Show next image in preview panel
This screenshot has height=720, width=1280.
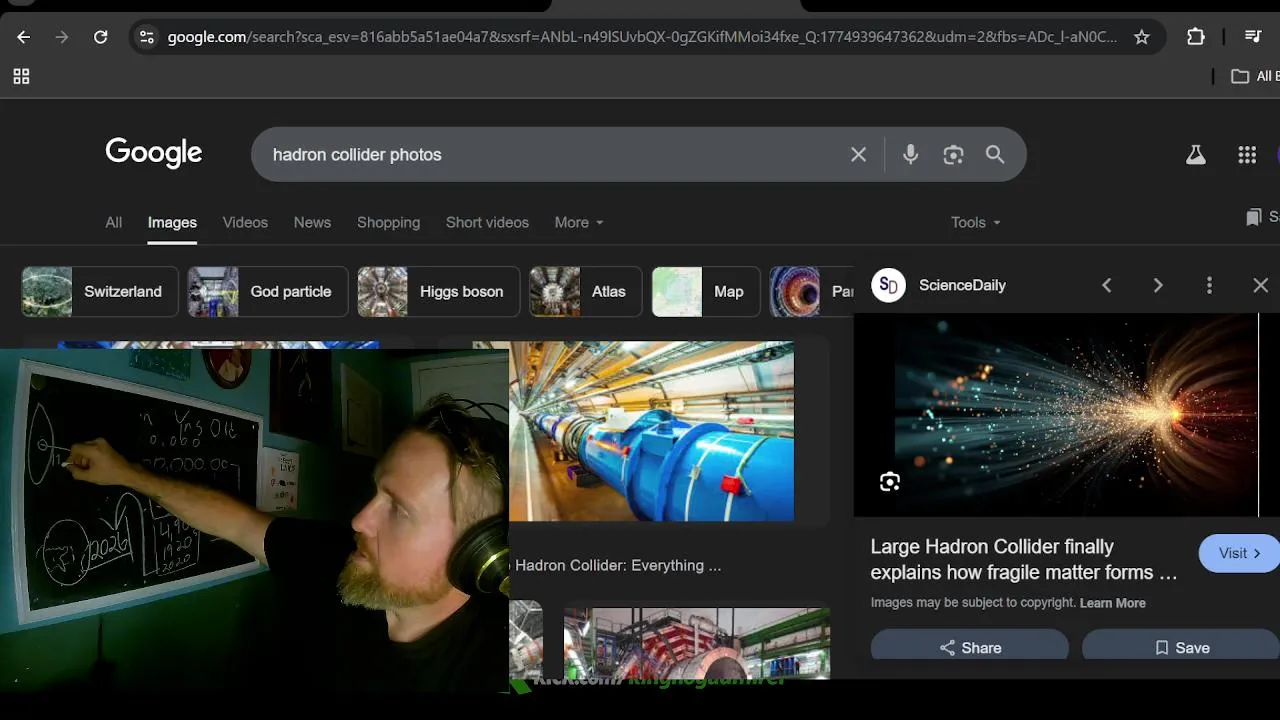pos(1158,285)
